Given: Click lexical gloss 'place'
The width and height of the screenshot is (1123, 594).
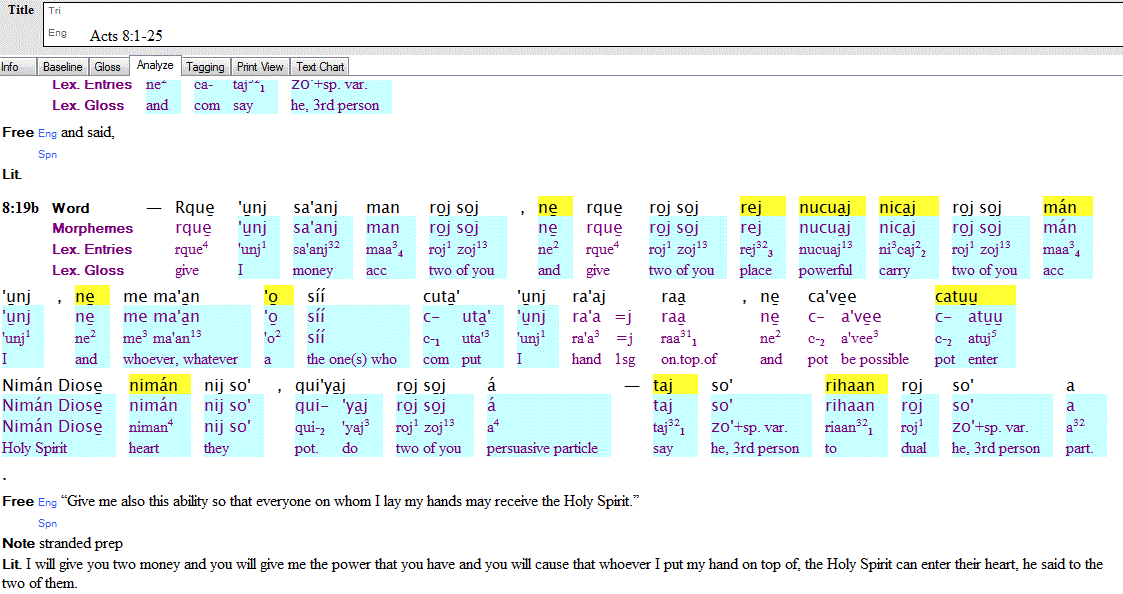Looking at the screenshot, I should [756, 271].
